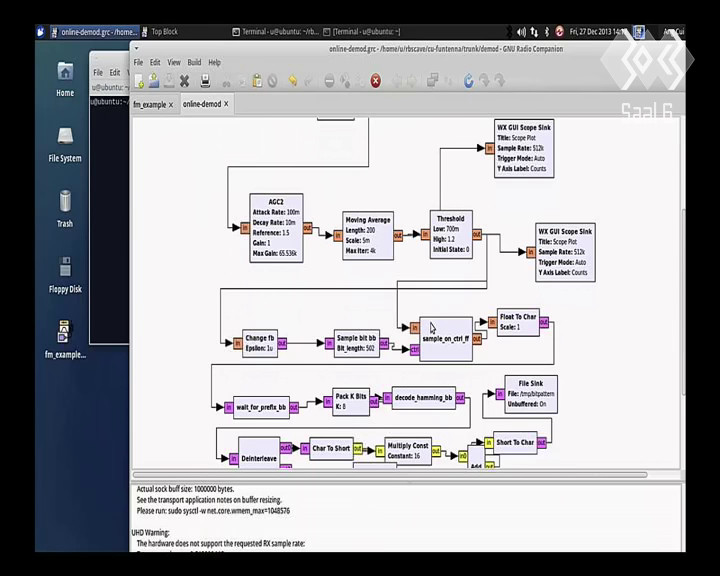Close the online-demod tab
The height and width of the screenshot is (576, 720).
click(226, 104)
